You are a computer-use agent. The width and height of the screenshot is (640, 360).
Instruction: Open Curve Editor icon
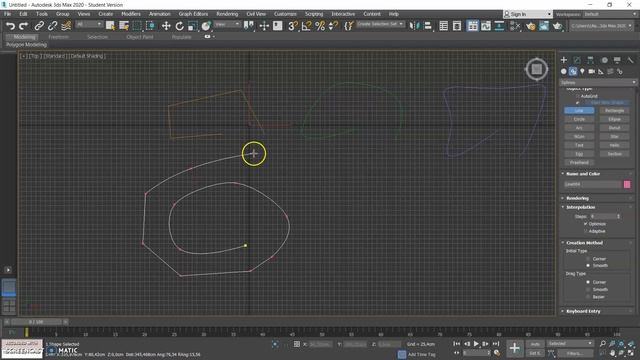[486, 26]
